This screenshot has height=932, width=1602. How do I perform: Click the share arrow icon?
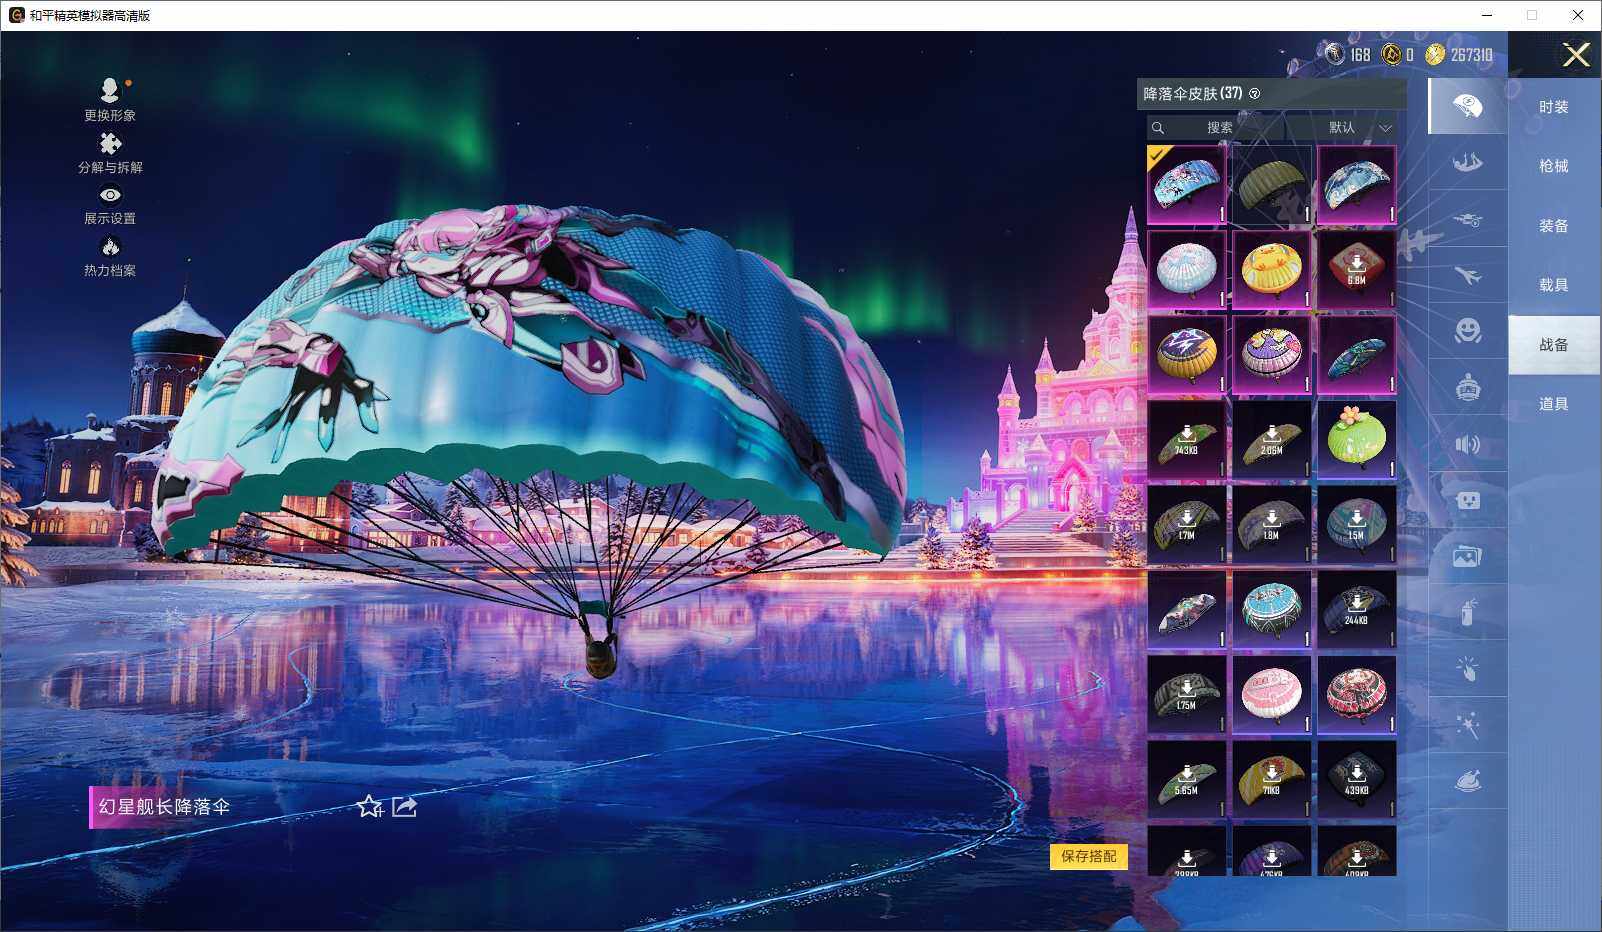point(405,806)
